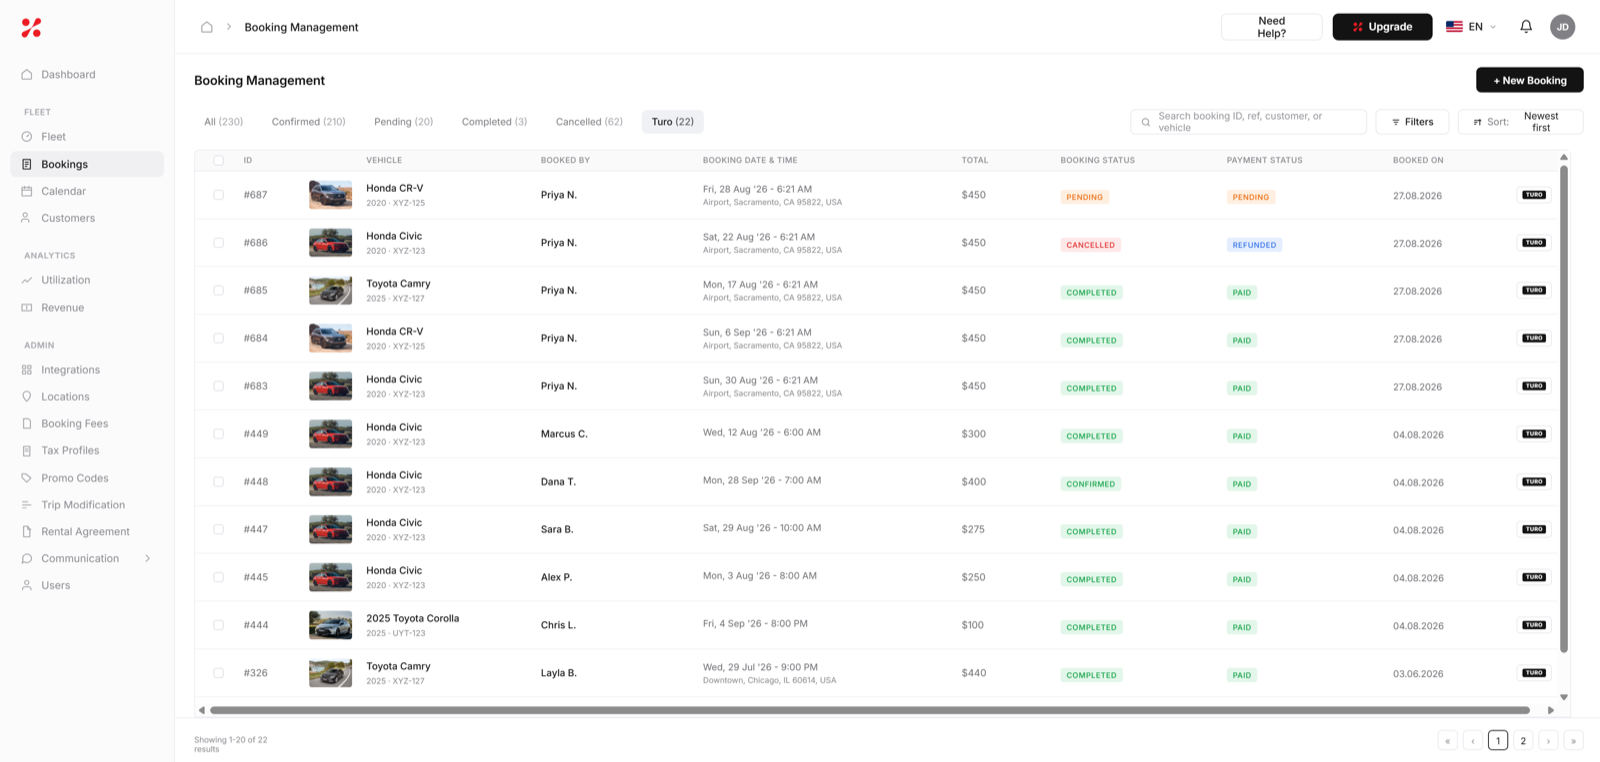The width and height of the screenshot is (1600, 762).
Task: Open the JD user avatar menu
Action: click(1562, 27)
